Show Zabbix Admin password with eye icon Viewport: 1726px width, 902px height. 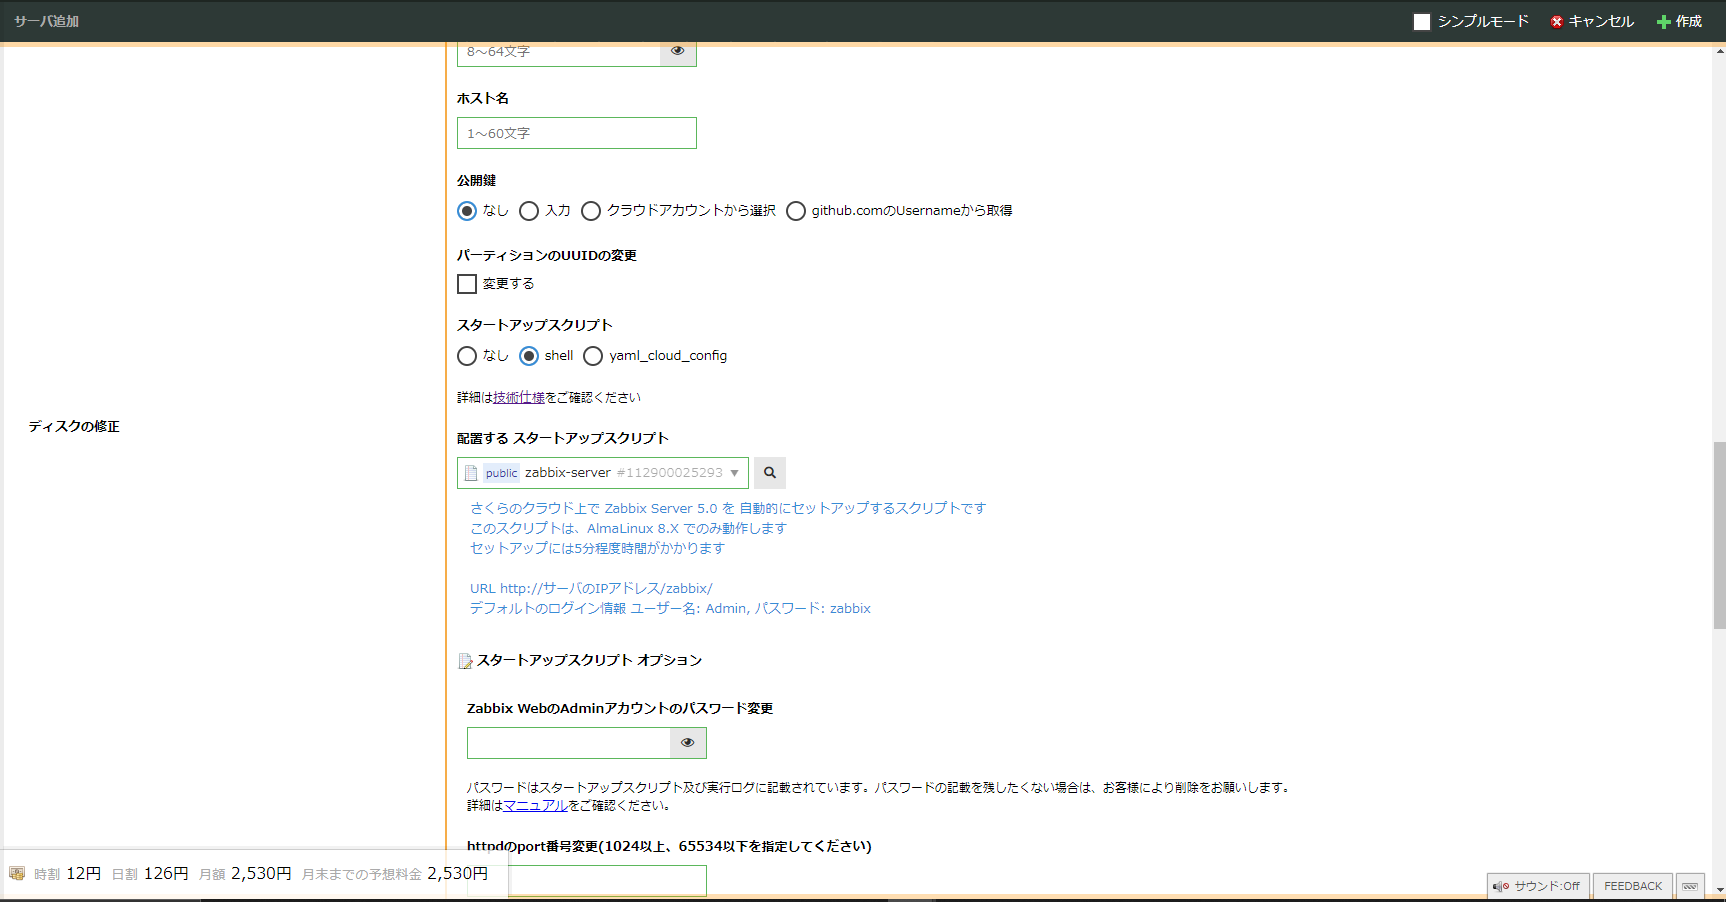[688, 743]
